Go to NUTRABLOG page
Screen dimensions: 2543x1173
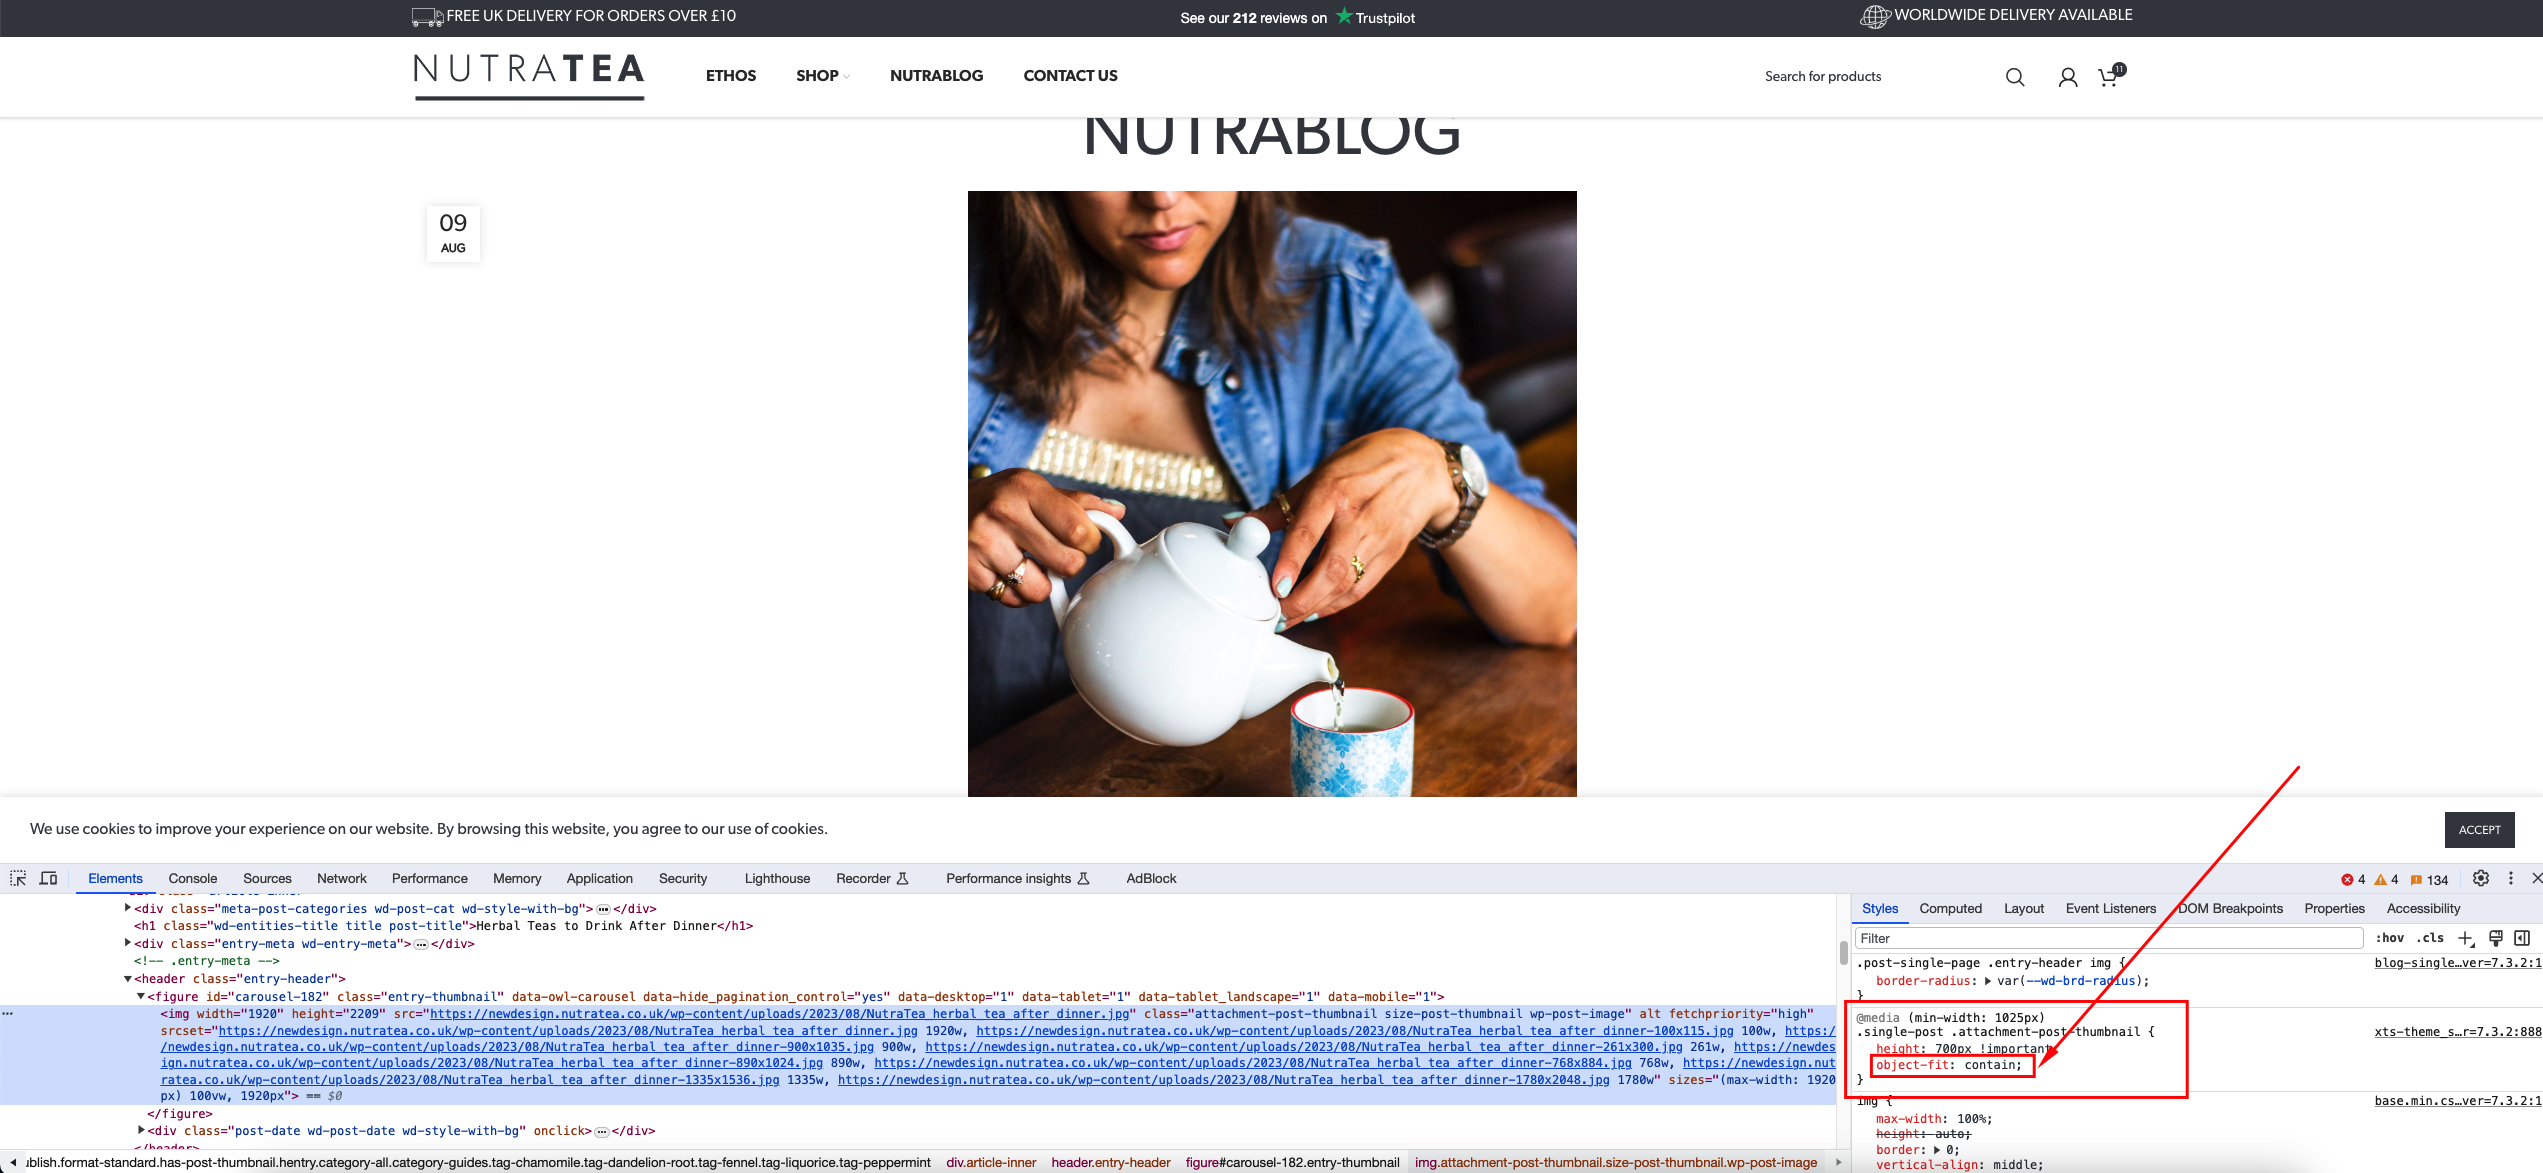click(936, 76)
